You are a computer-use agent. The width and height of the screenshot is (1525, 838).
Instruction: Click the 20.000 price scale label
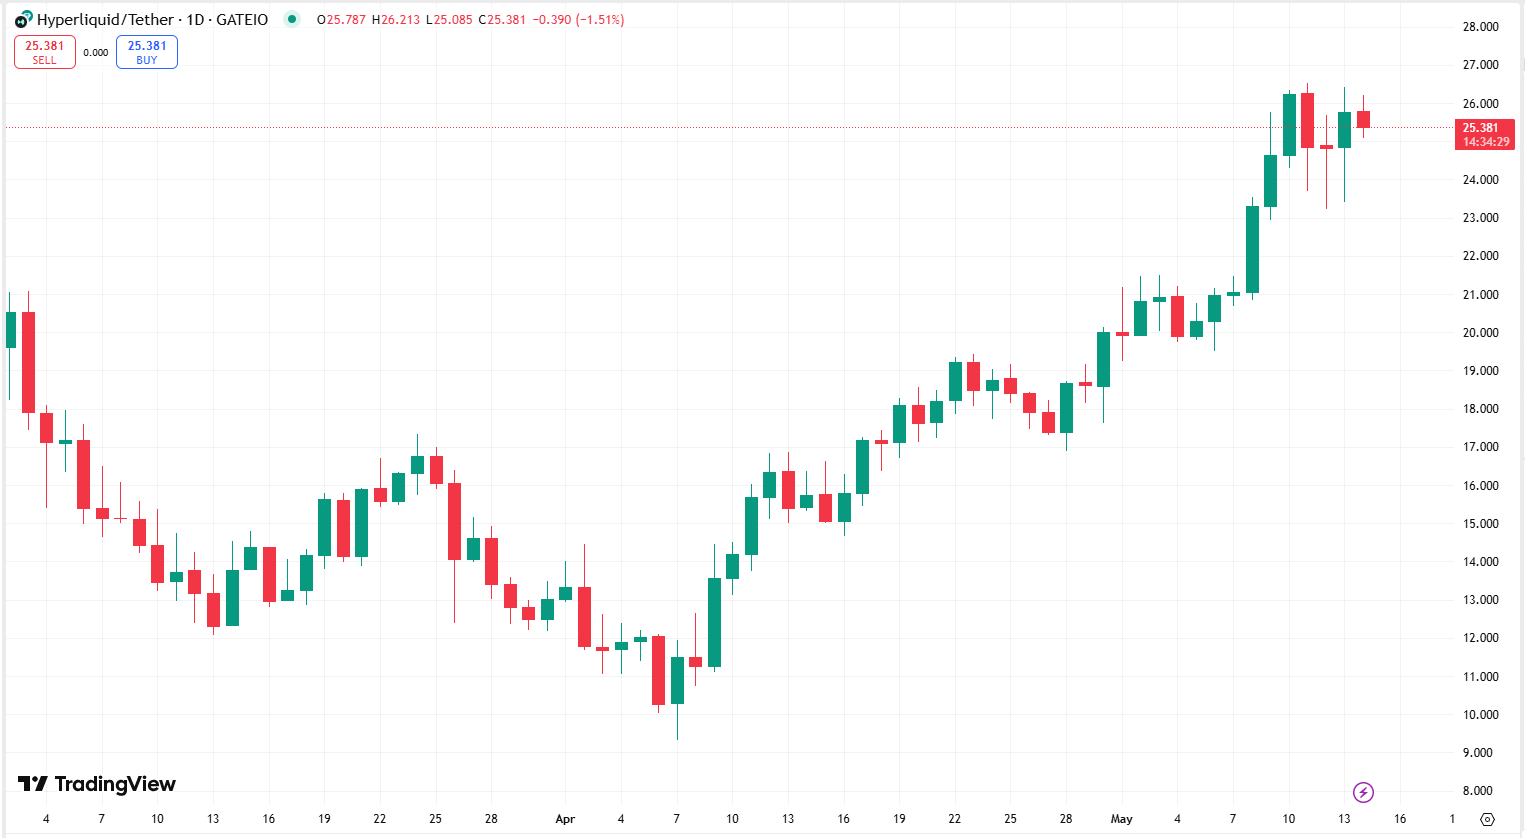point(1480,333)
